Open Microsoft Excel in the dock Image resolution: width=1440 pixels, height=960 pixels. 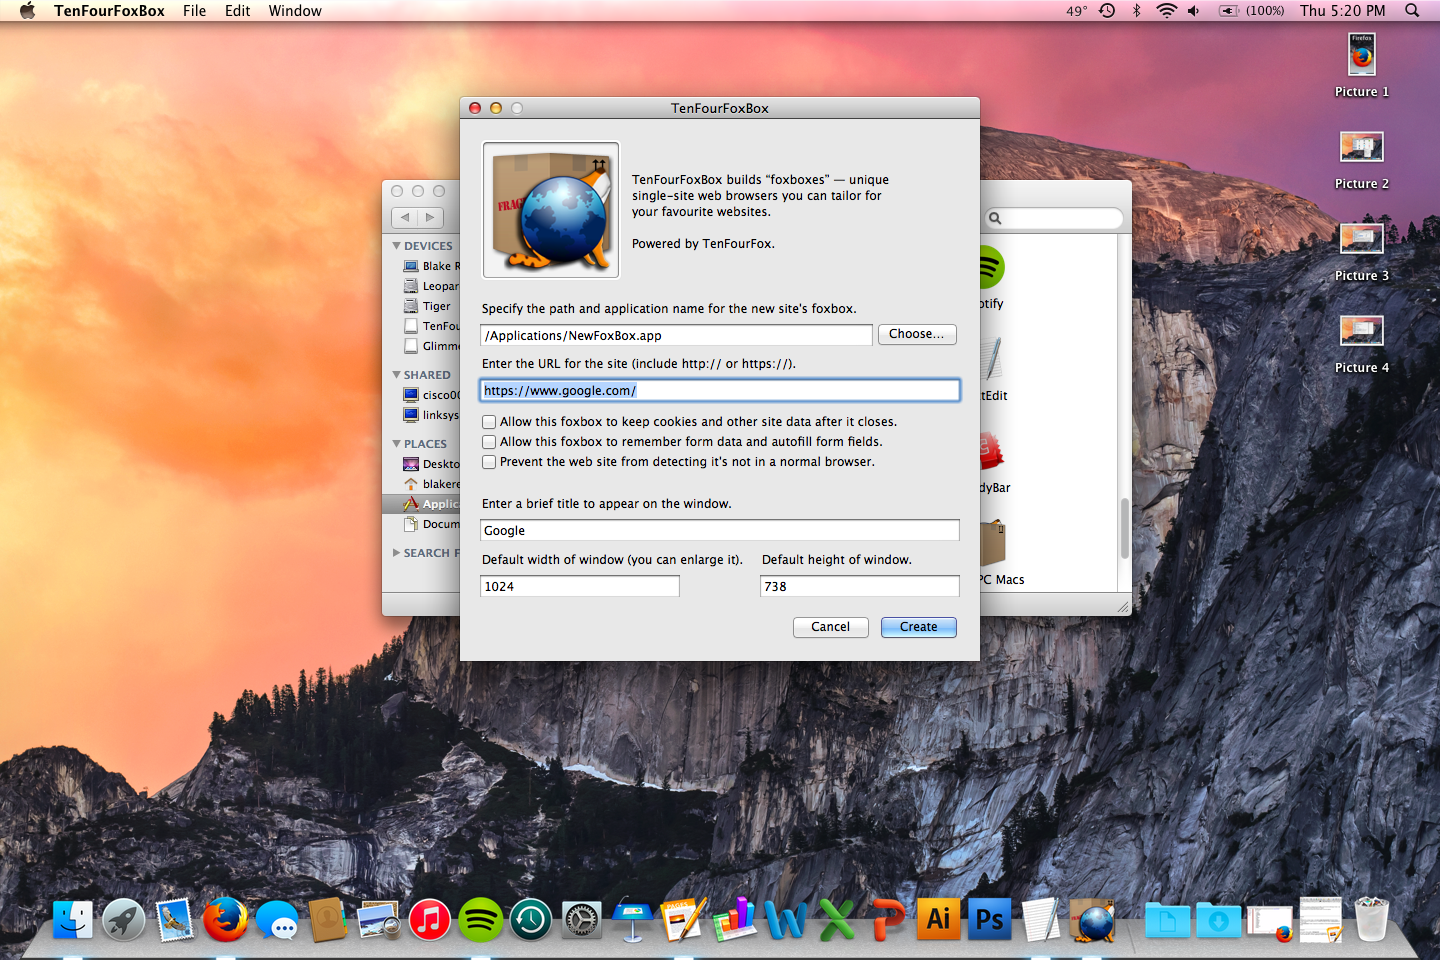coord(837,919)
